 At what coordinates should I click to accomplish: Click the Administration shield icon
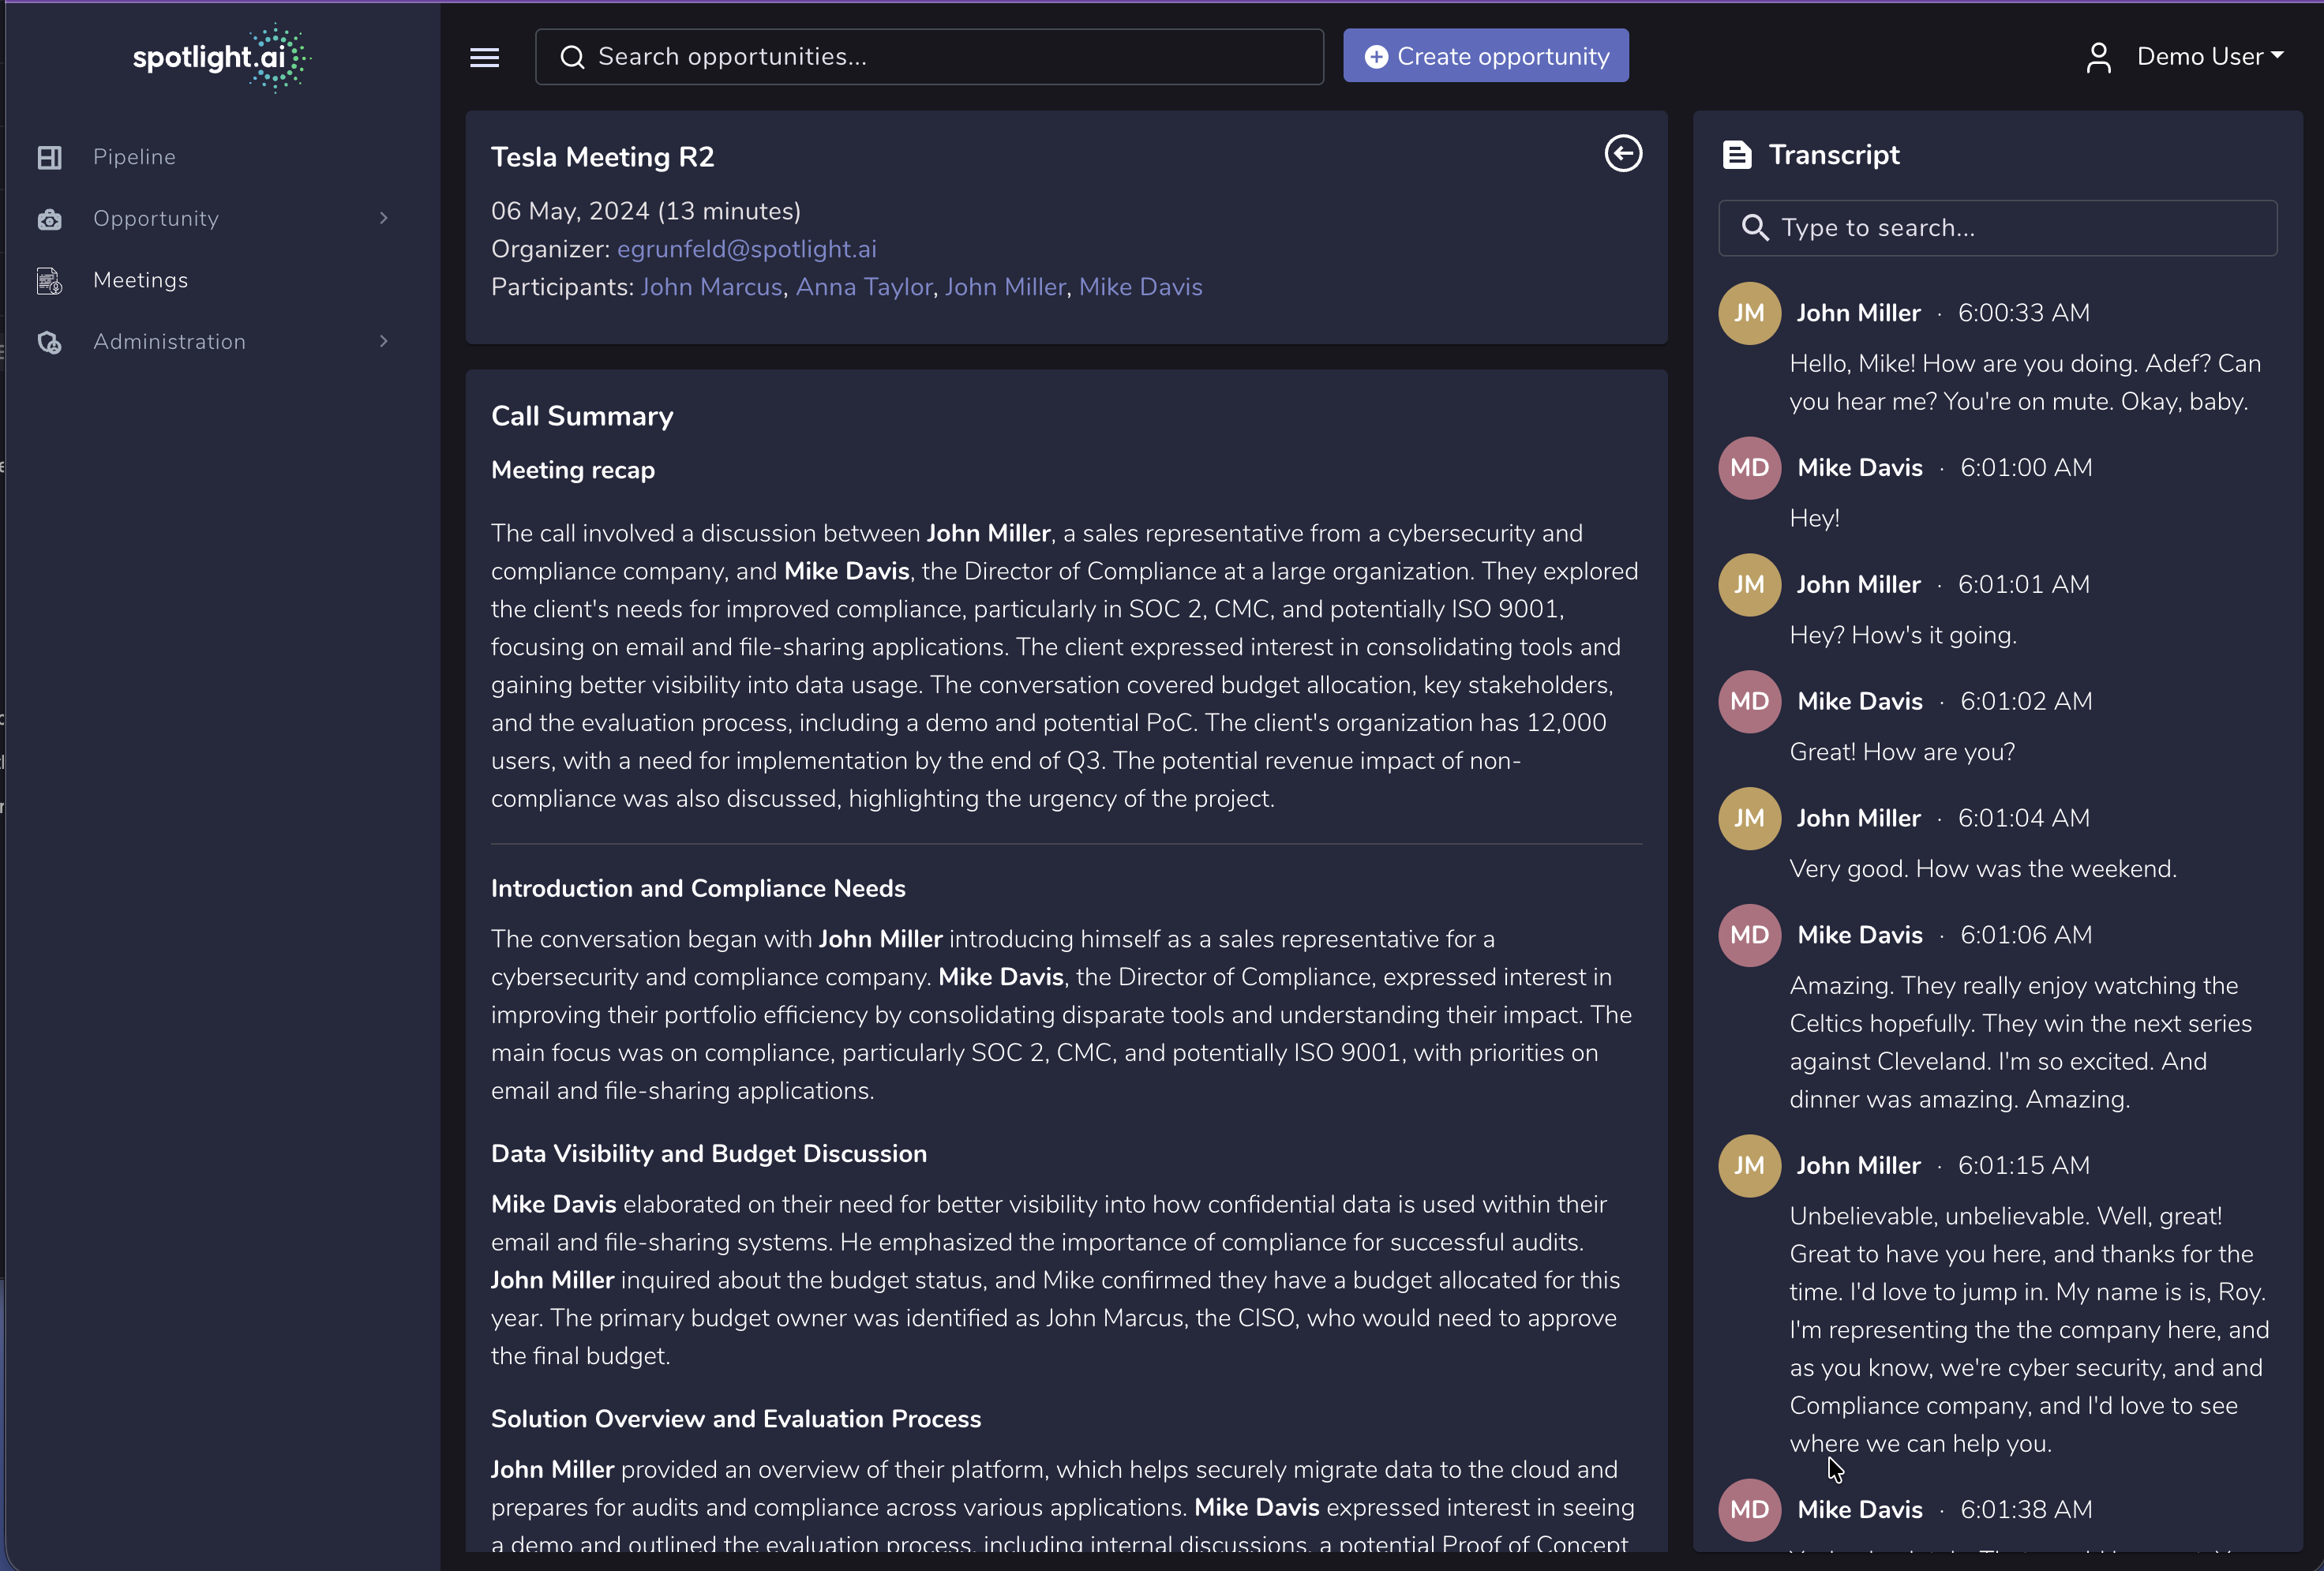click(x=49, y=343)
